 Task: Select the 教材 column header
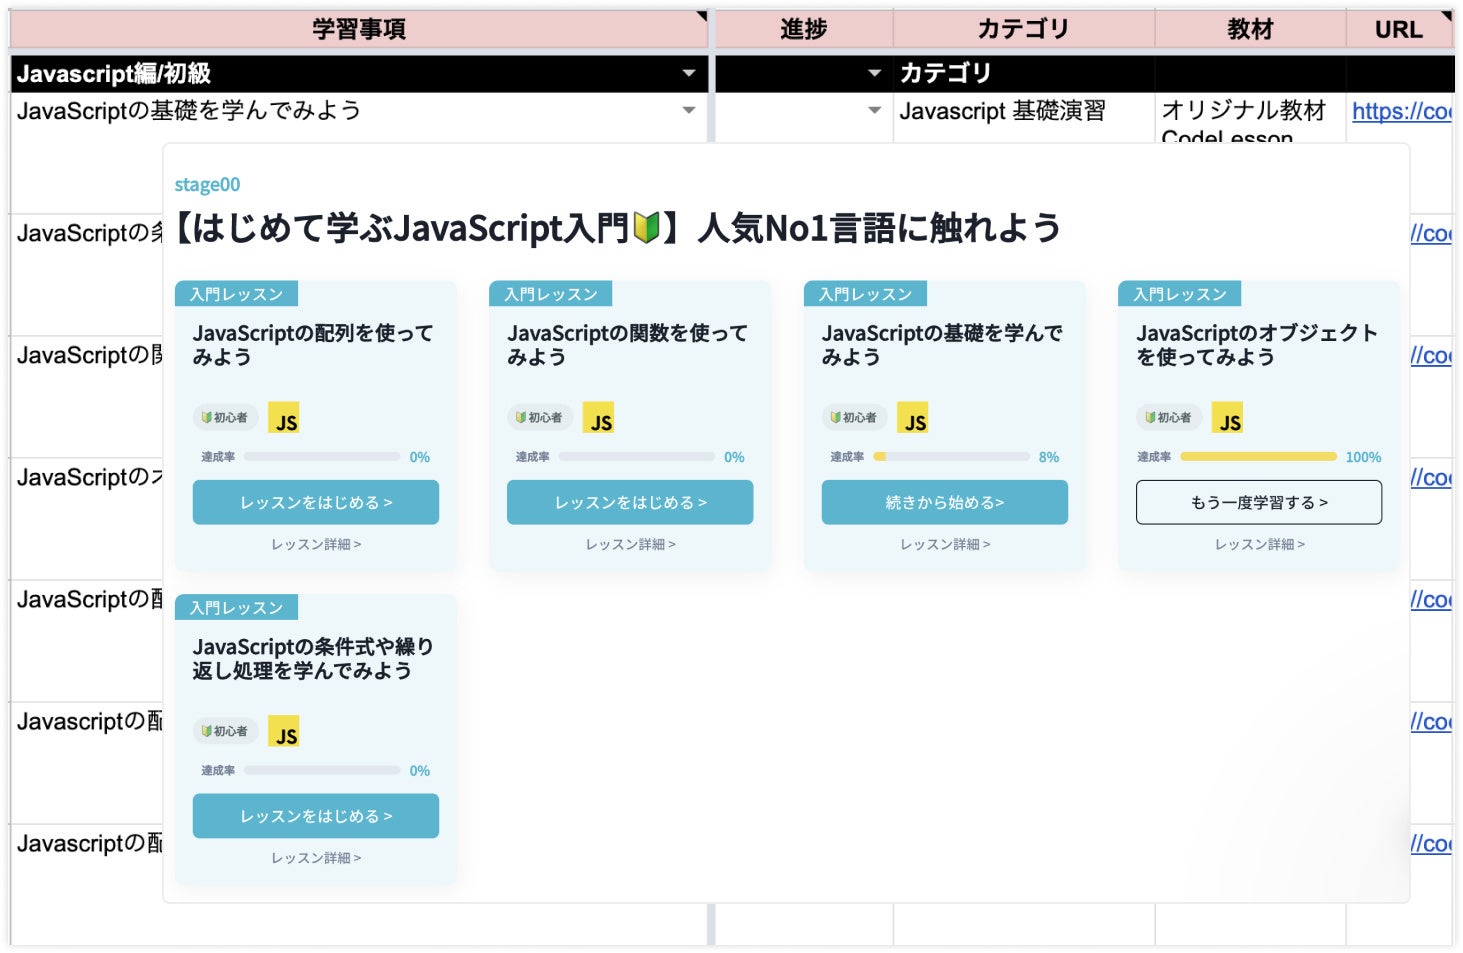tap(1250, 29)
